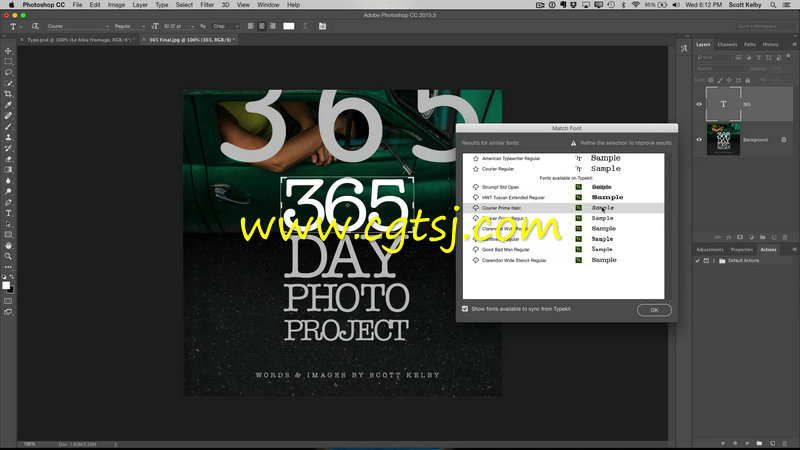Open layer blend mode dropdown

click(x=720, y=68)
